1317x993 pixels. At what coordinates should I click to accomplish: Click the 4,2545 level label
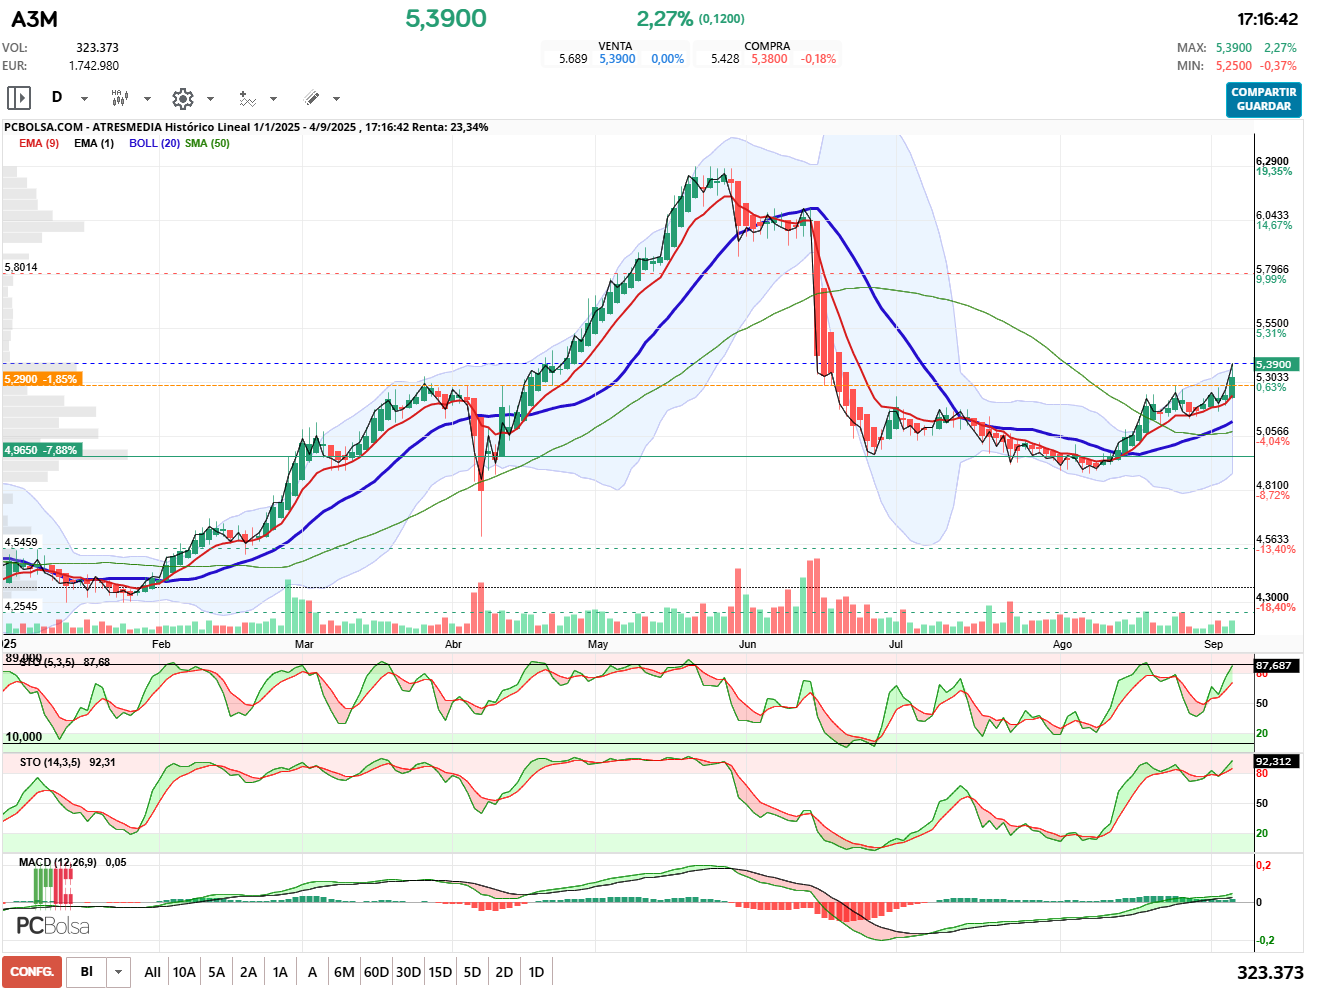(21, 607)
